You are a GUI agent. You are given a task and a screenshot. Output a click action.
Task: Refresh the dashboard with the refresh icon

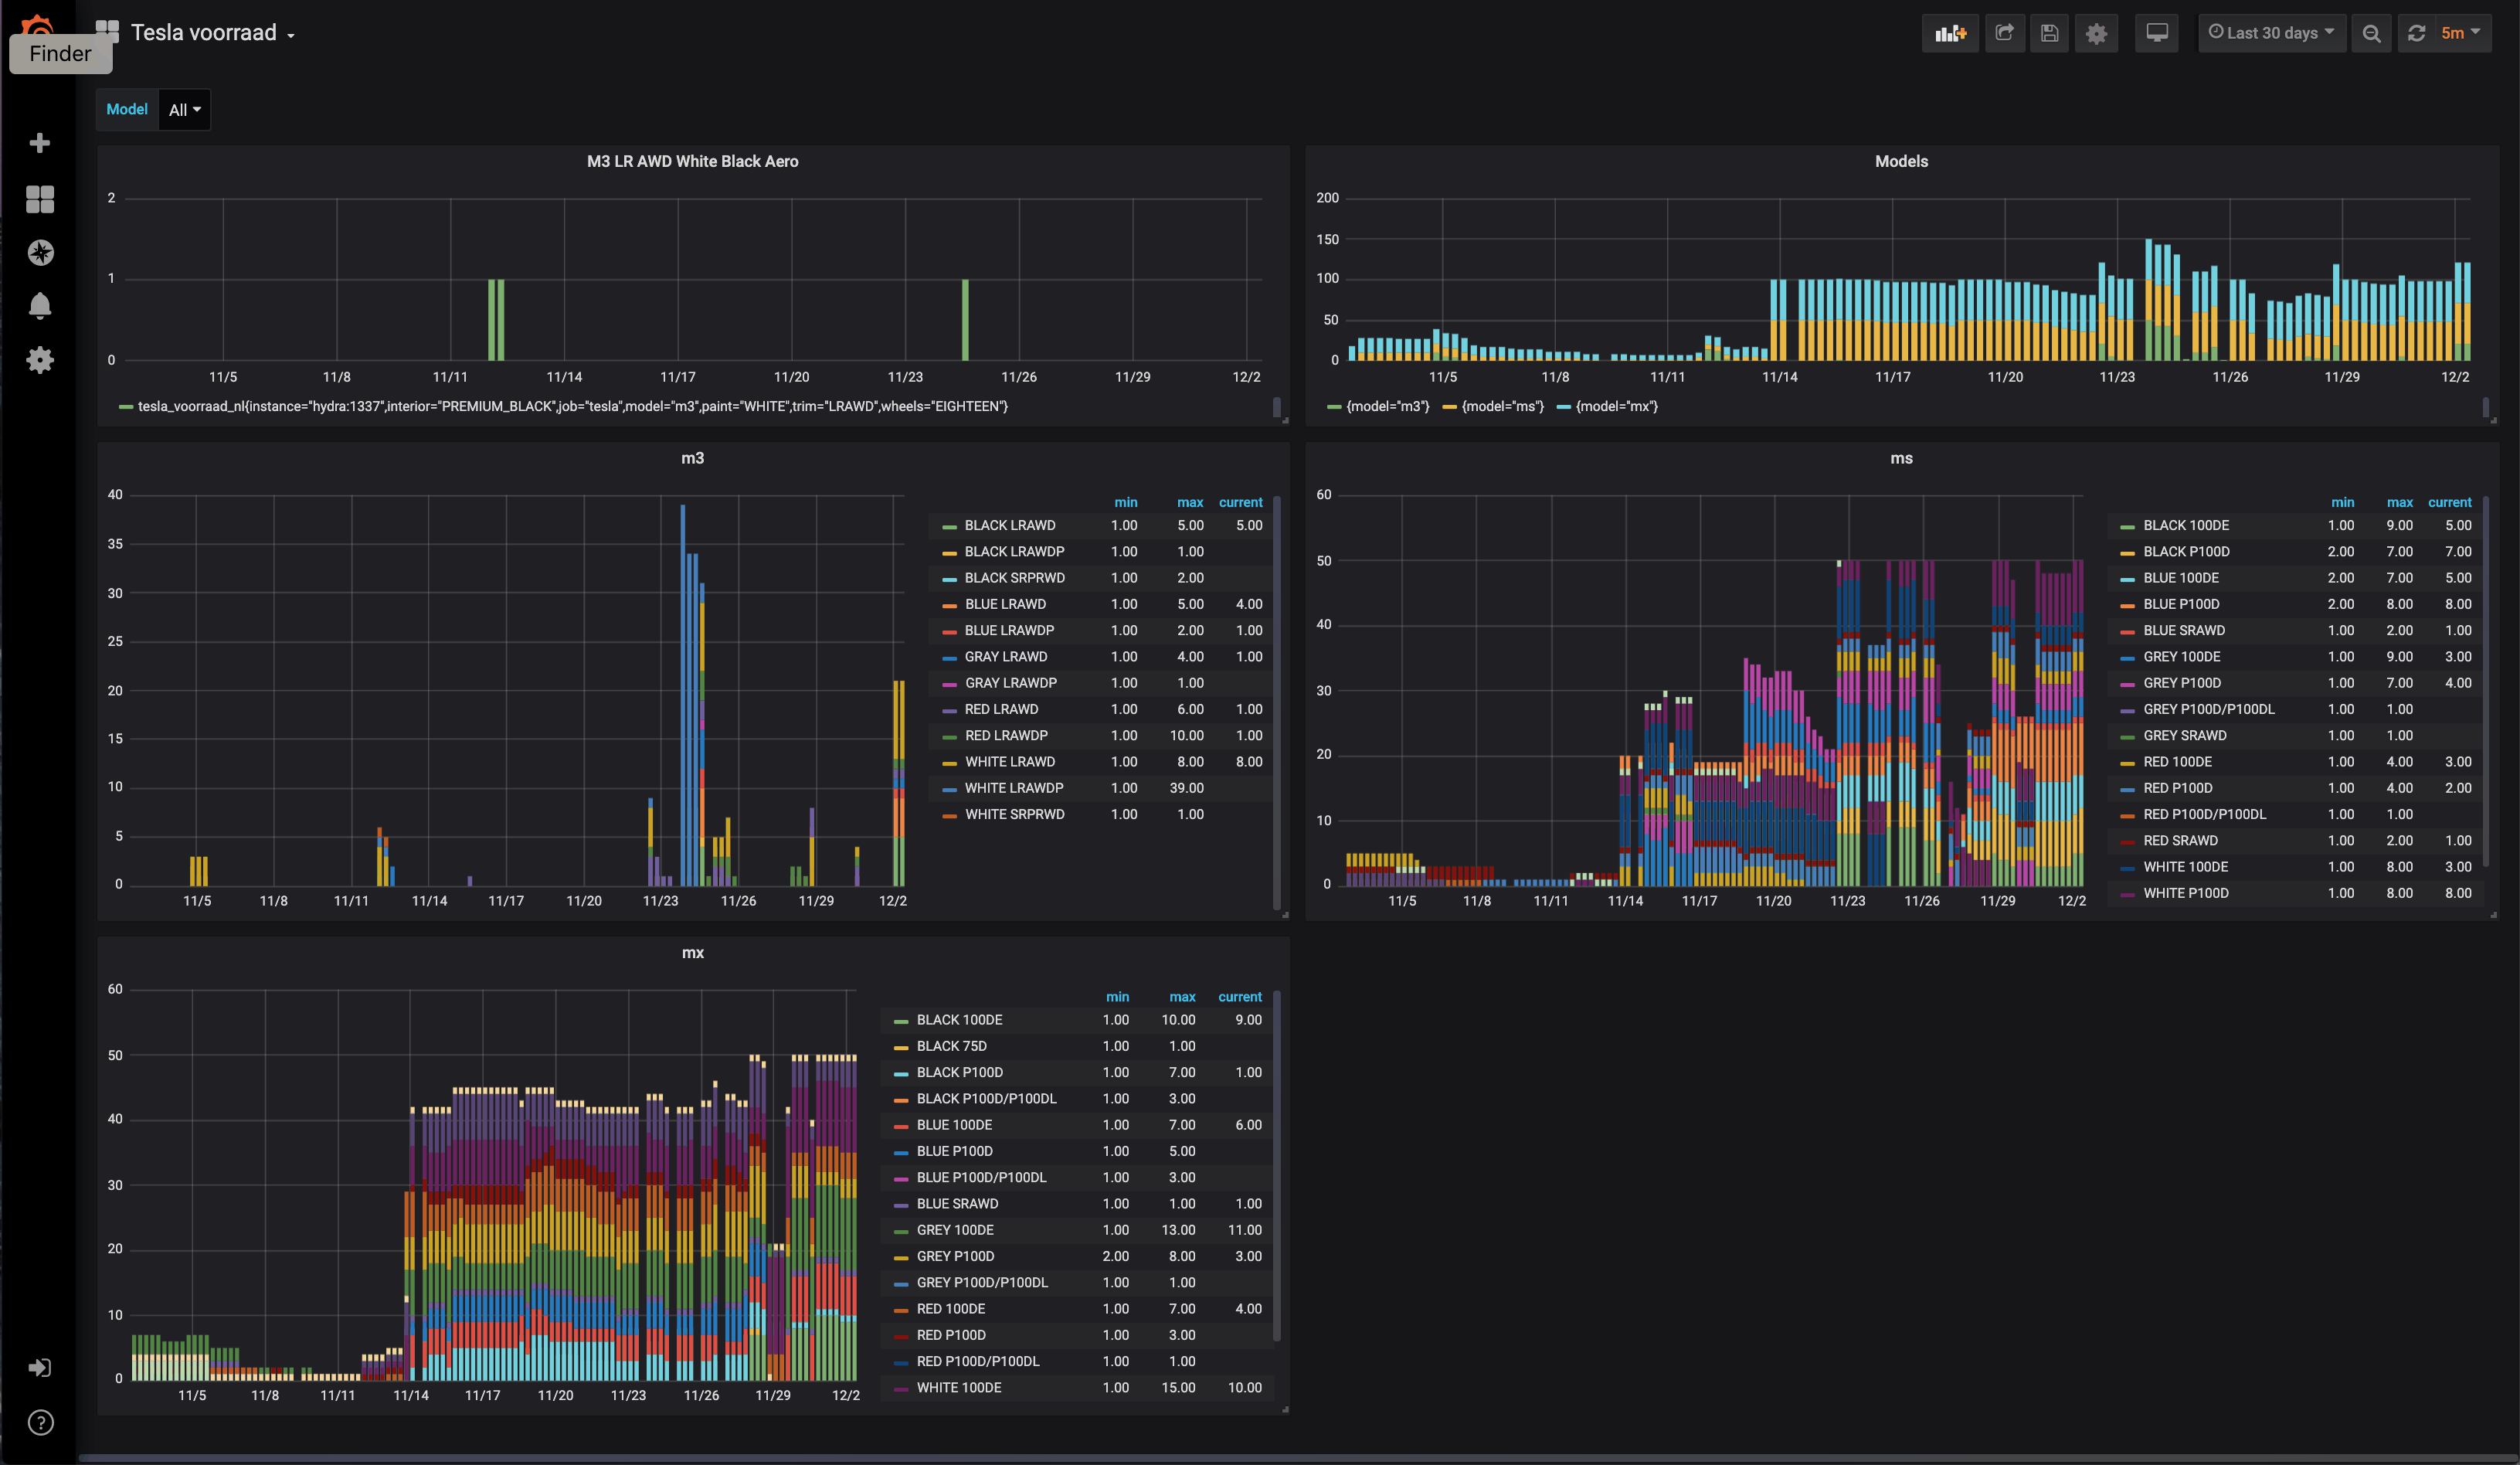coord(2416,33)
